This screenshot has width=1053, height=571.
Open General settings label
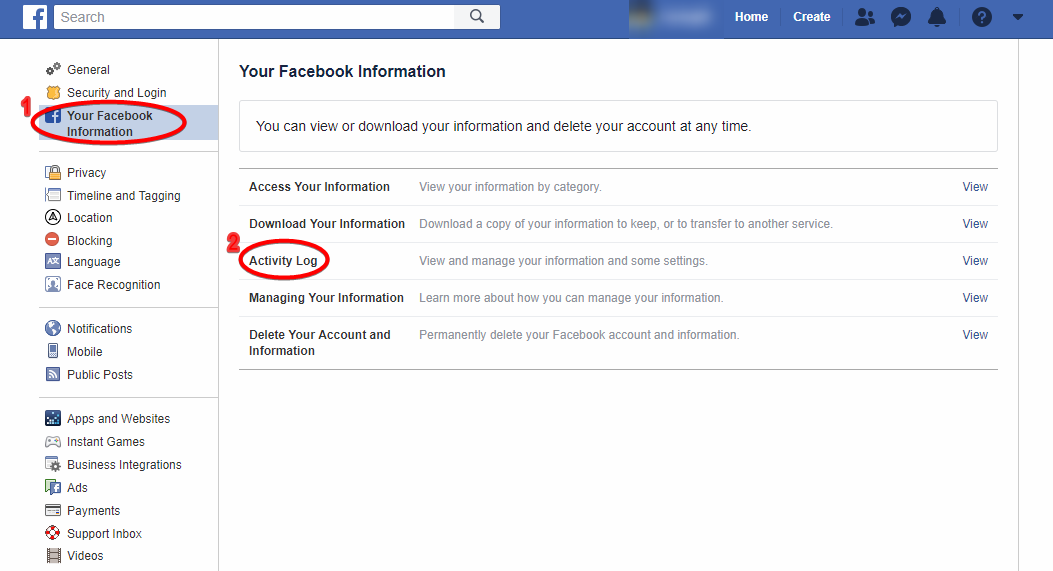(x=88, y=70)
